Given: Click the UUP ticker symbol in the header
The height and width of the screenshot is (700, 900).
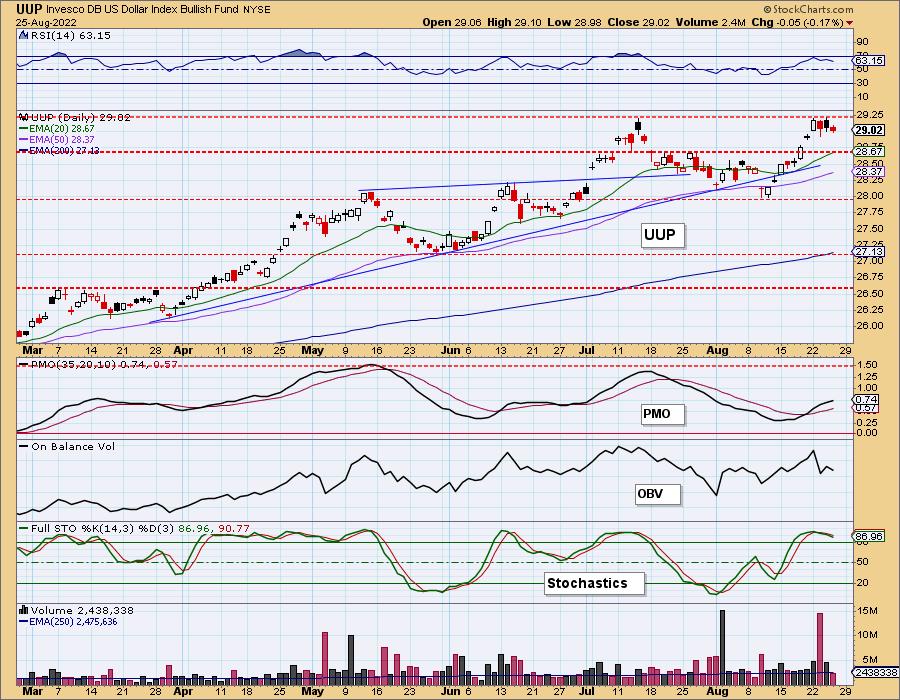Looking at the screenshot, I should tap(28, 9).
